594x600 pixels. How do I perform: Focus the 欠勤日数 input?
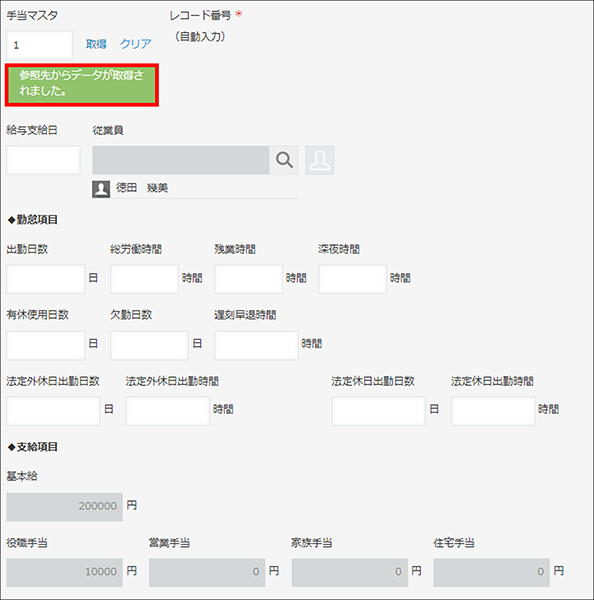click(149, 345)
